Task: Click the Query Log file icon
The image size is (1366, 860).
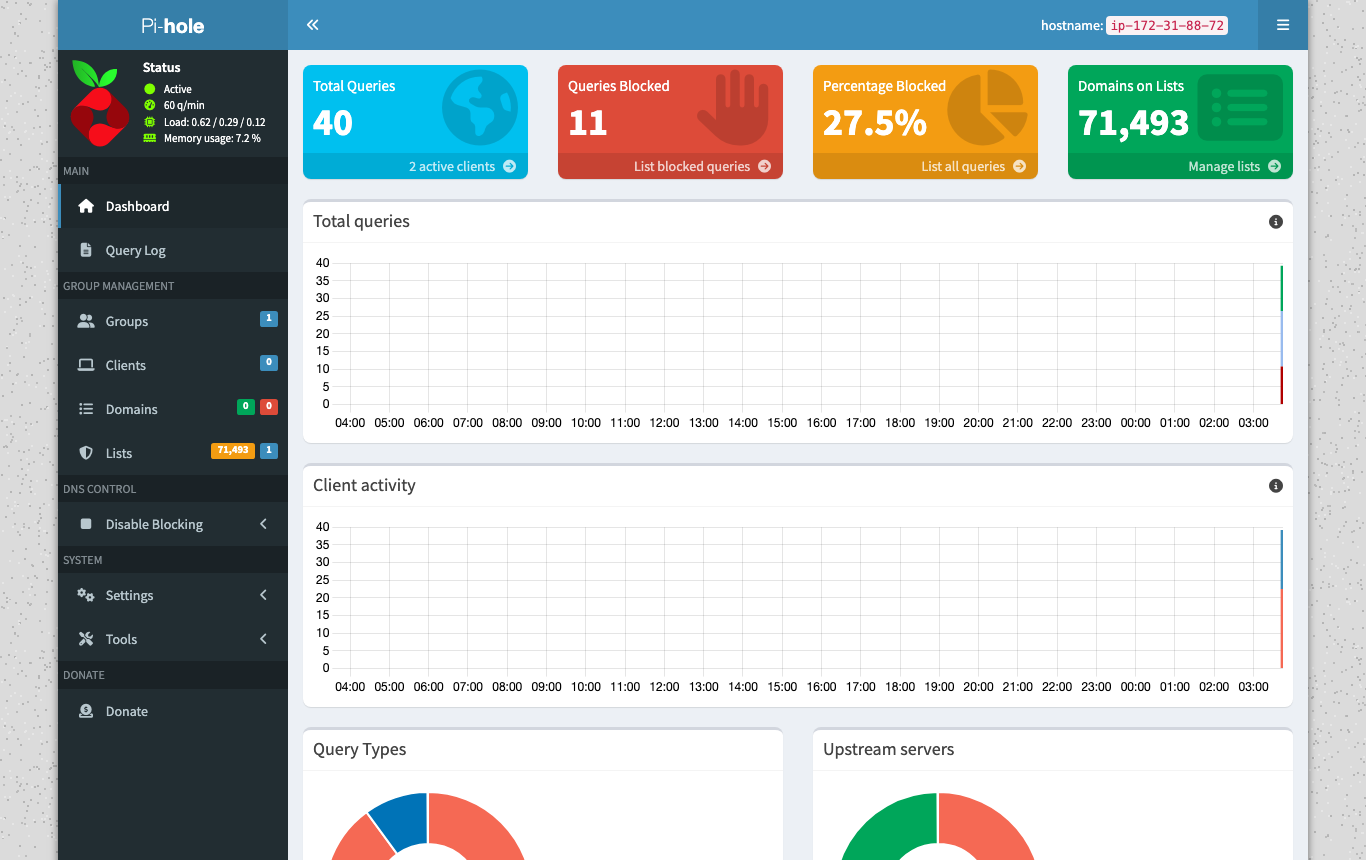Action: tap(86, 250)
